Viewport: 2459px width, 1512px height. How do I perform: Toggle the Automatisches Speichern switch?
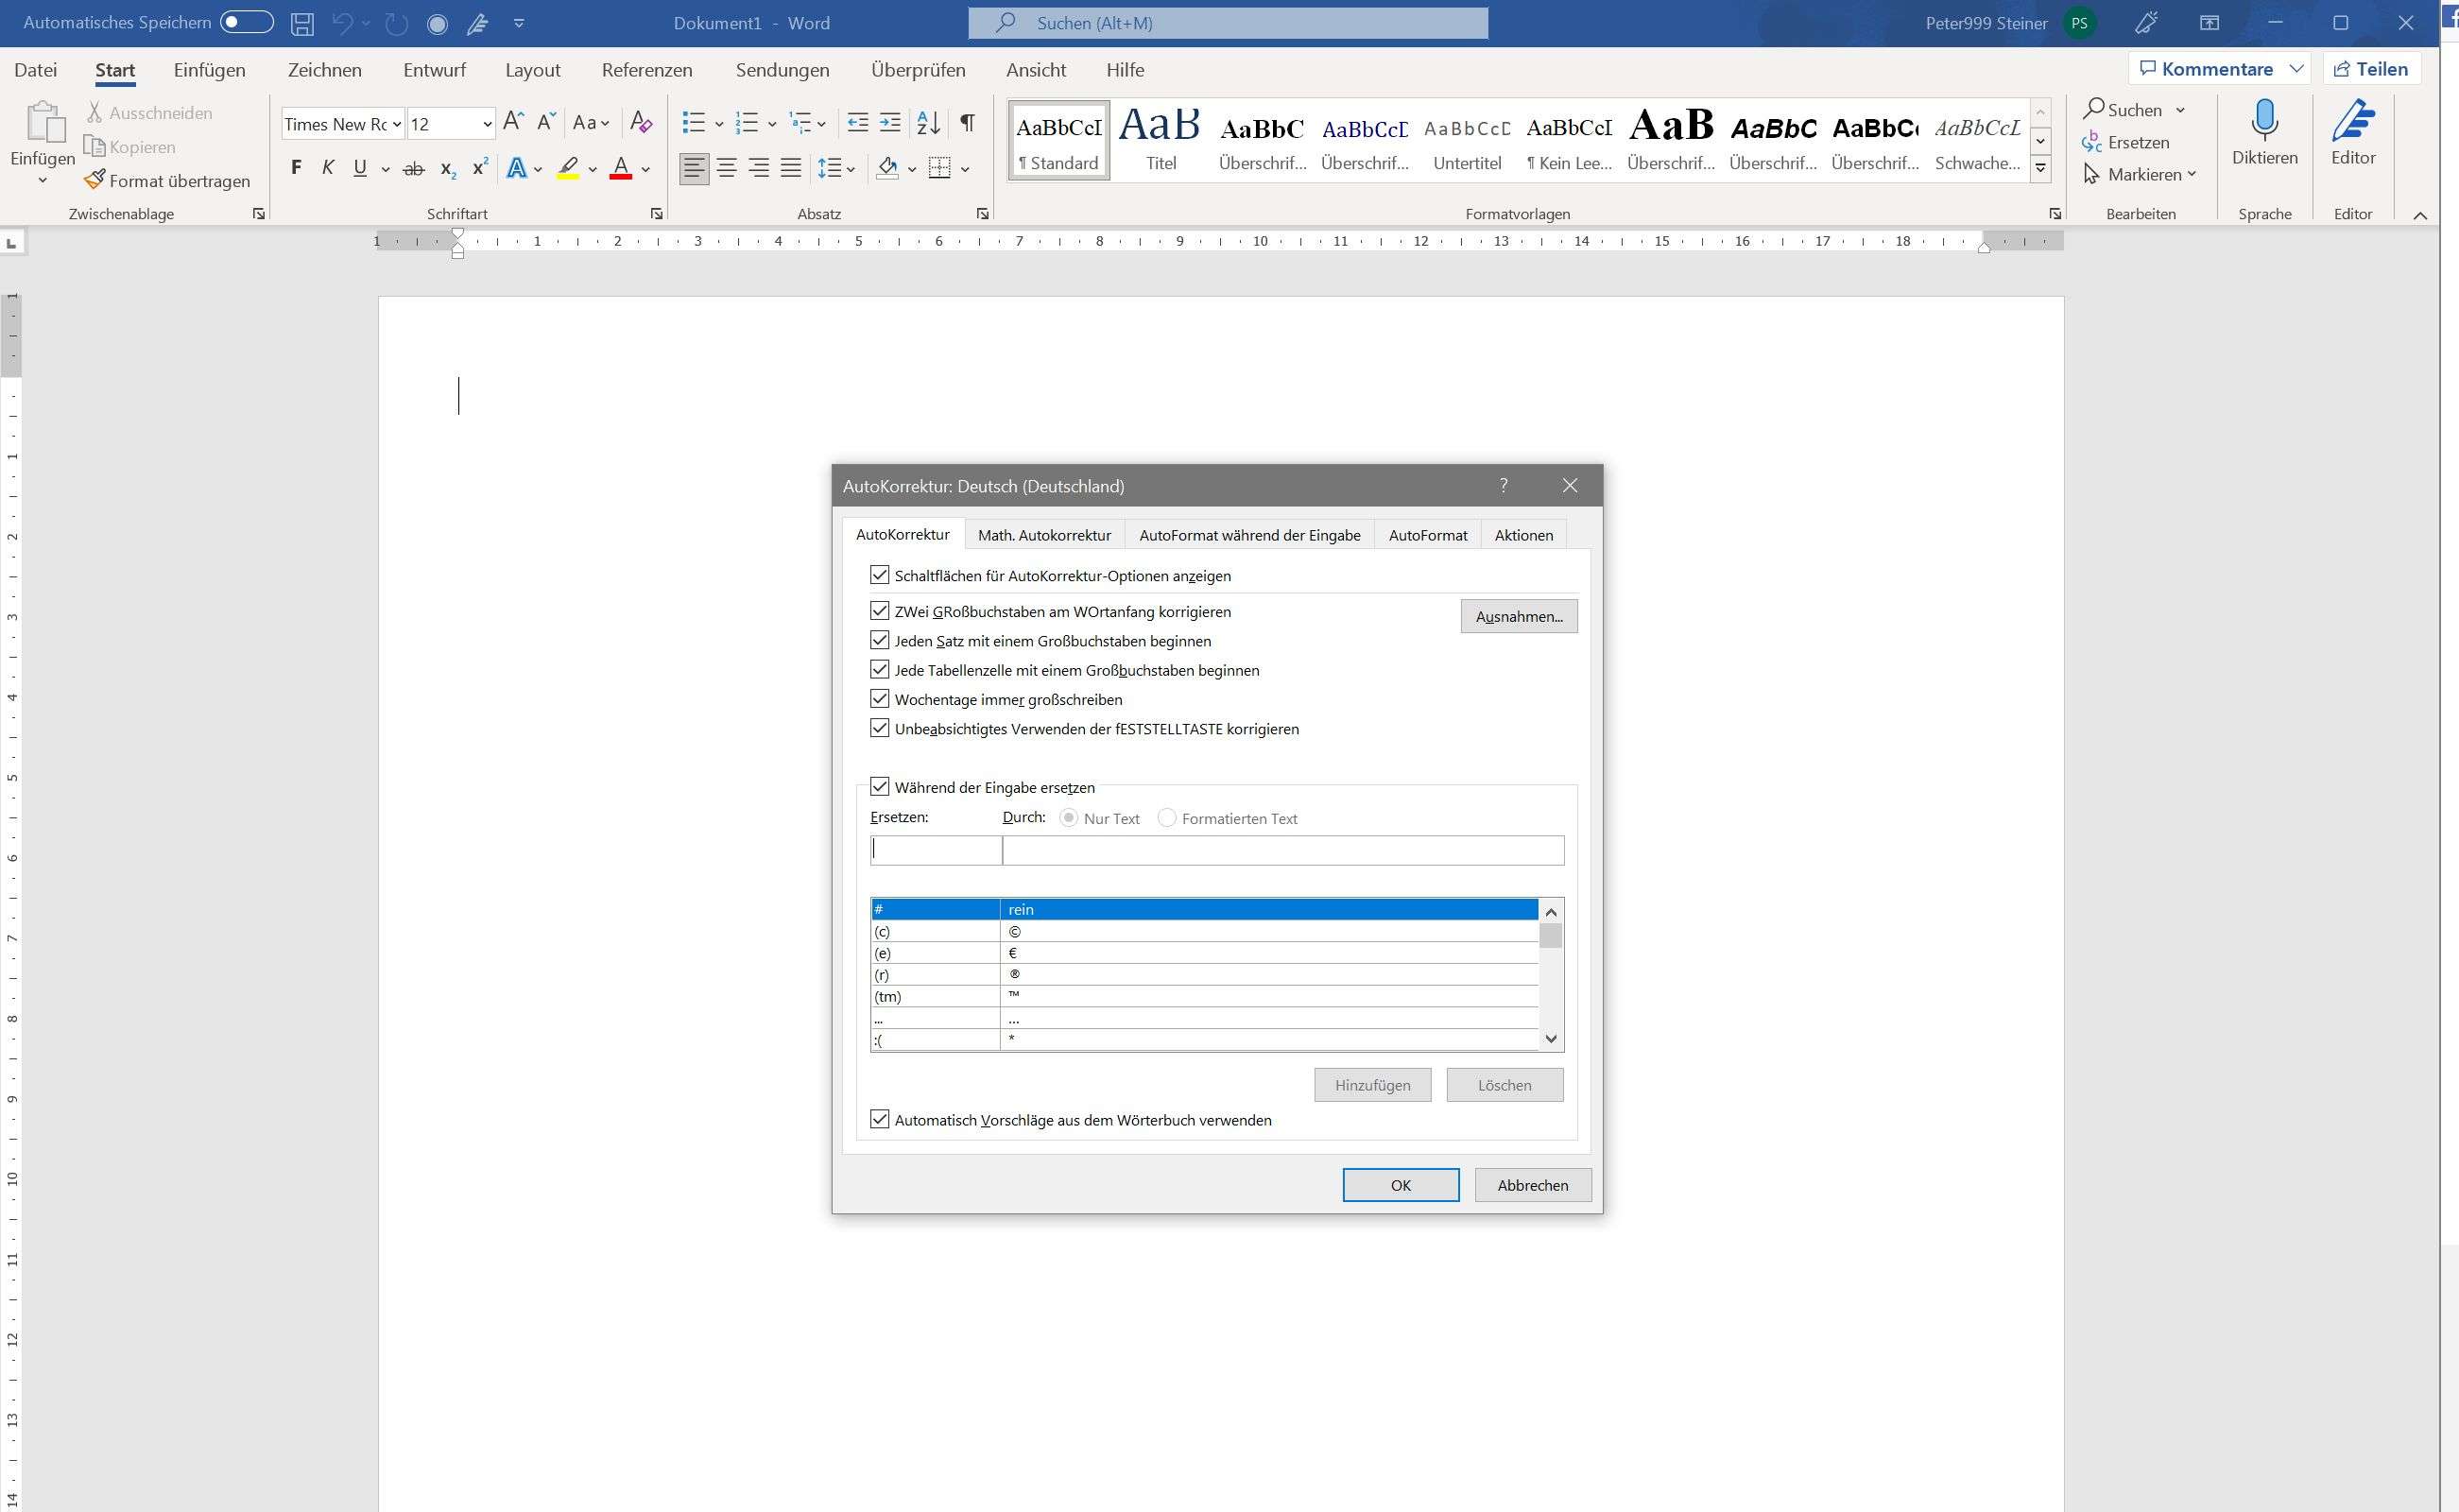246,22
